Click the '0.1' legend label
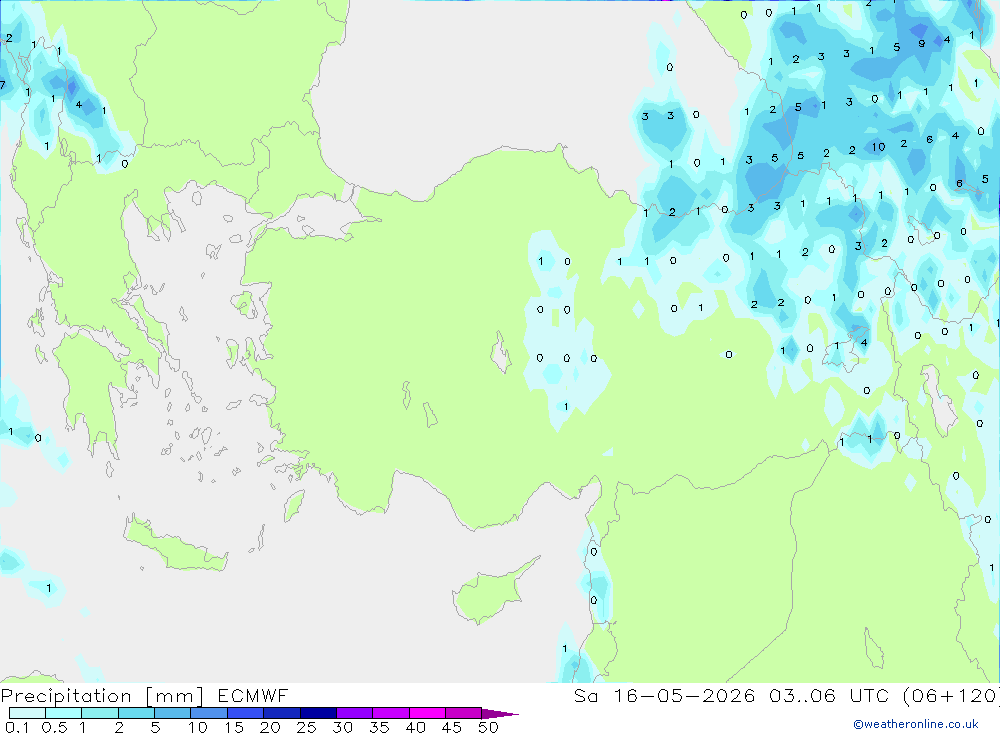This screenshot has height=733, width=1000. pyautogui.click(x=17, y=727)
